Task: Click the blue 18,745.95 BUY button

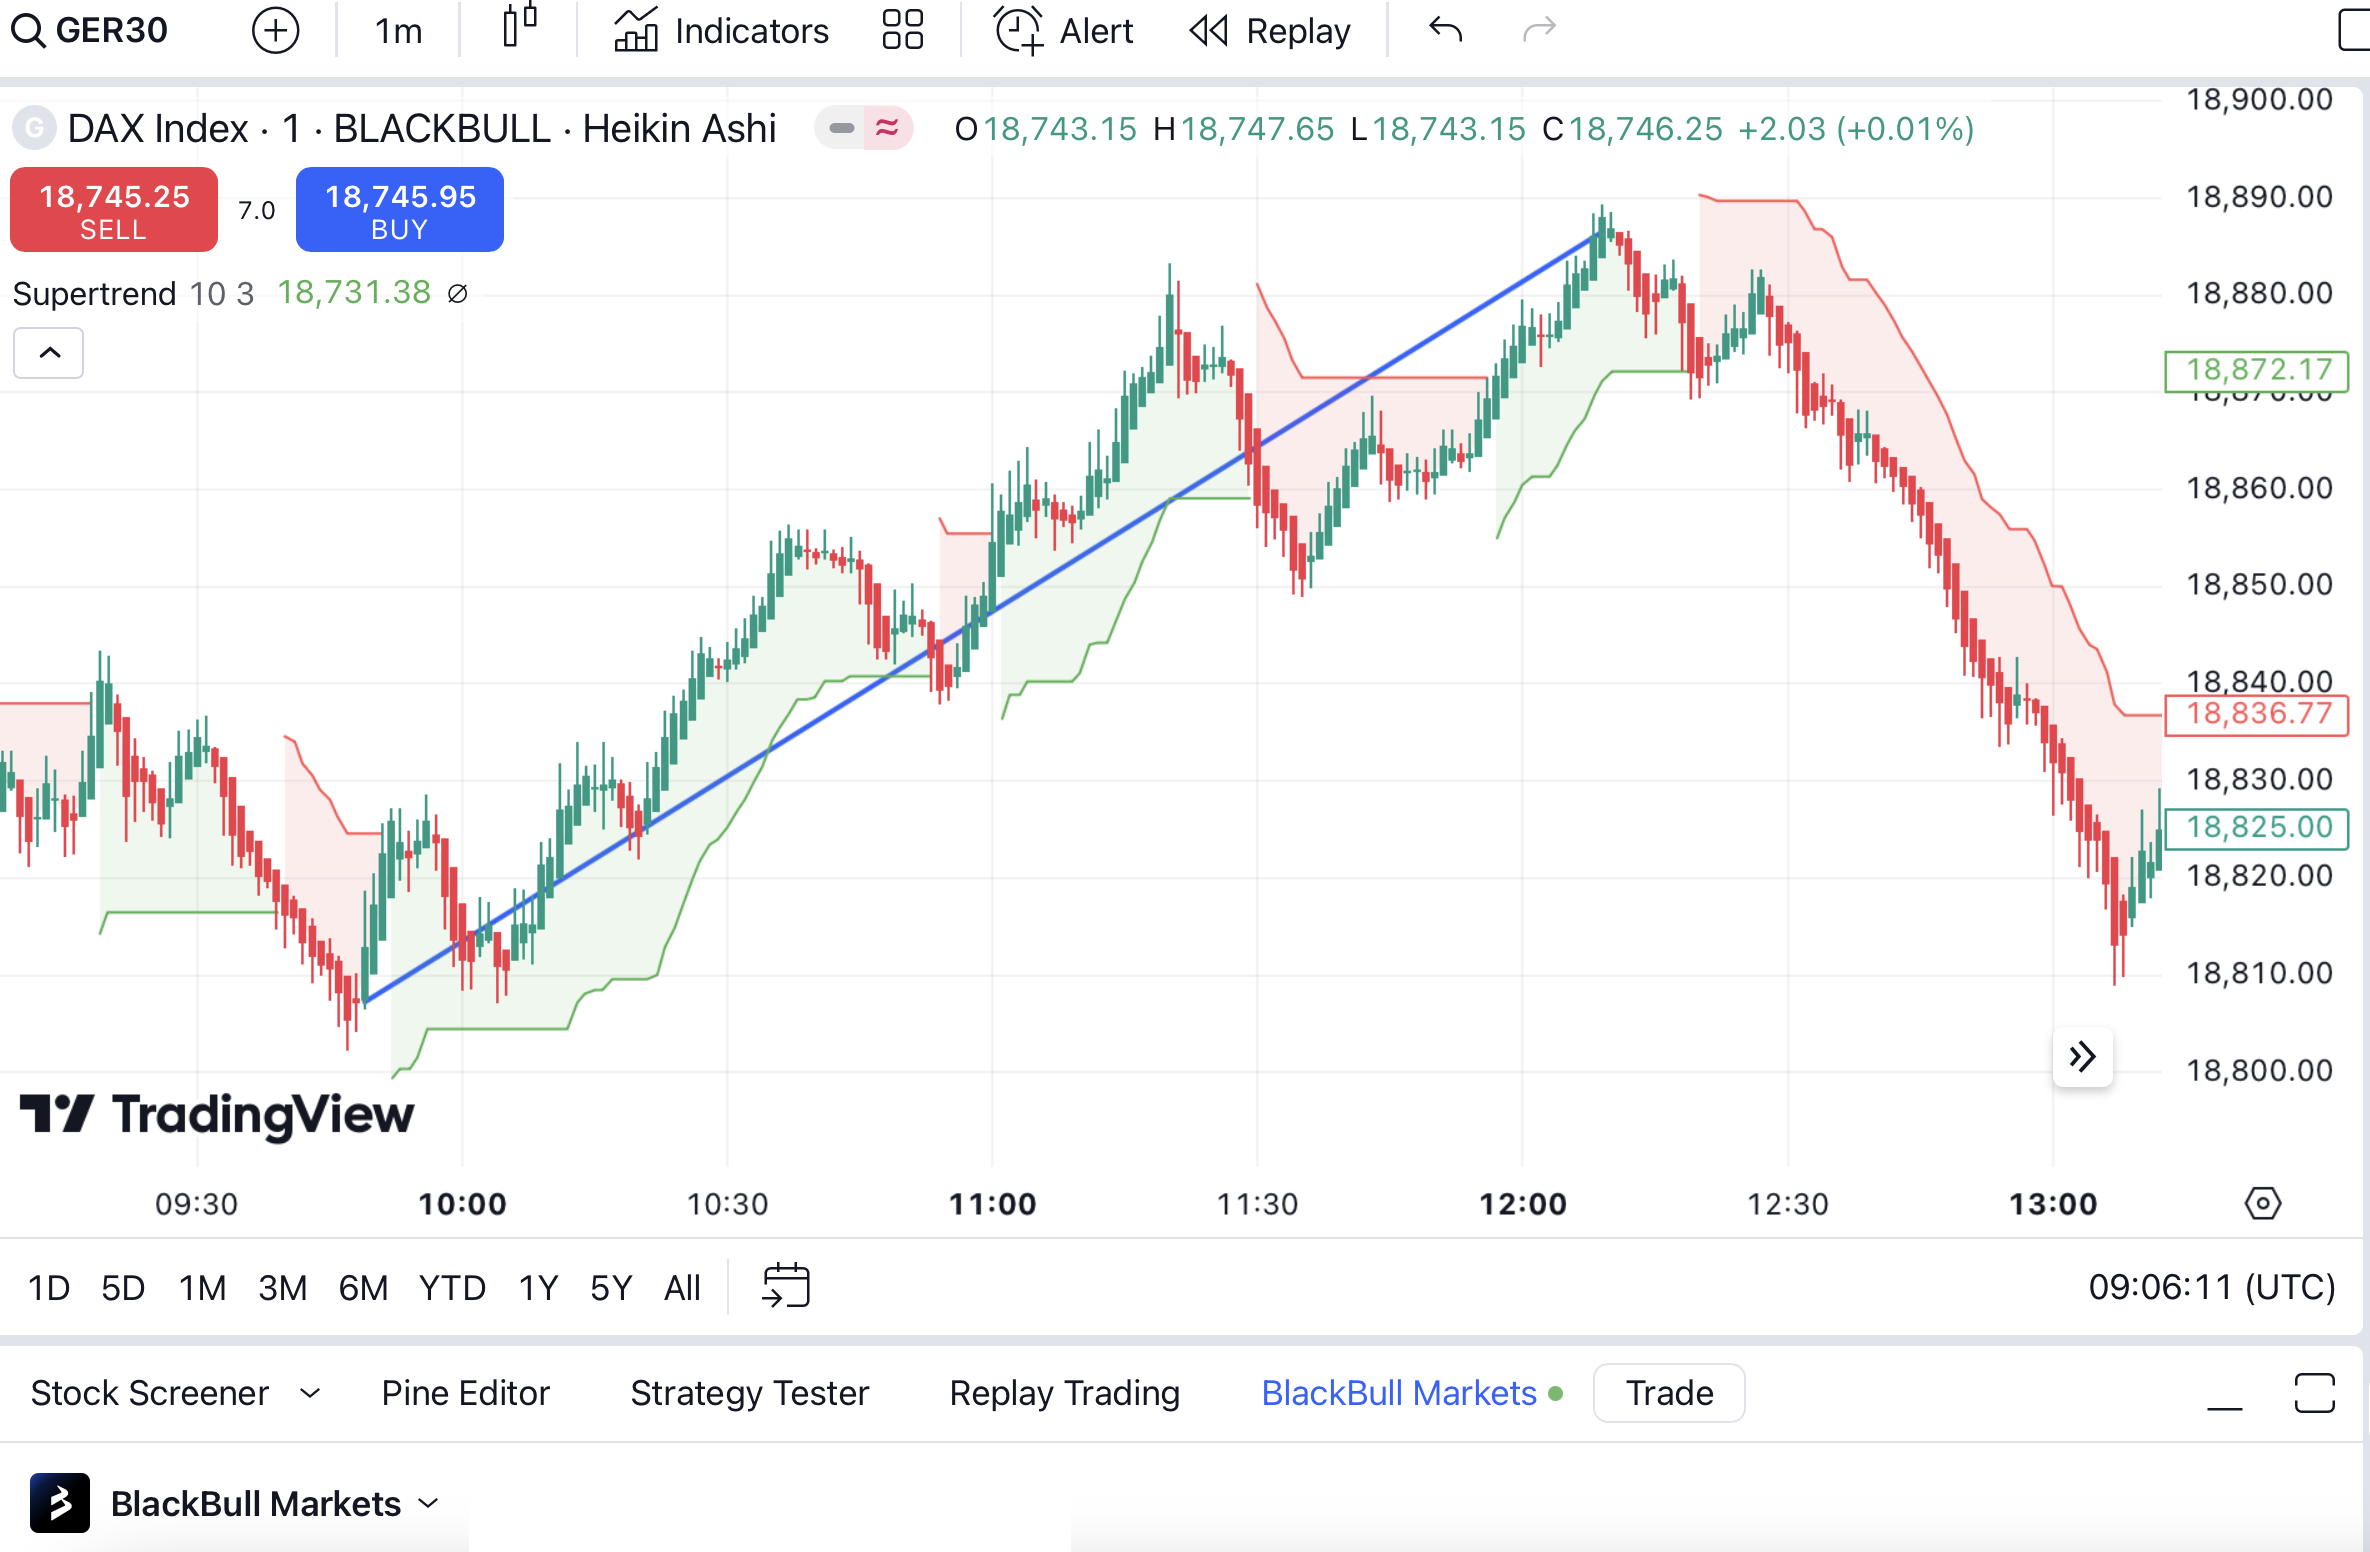Action: (400, 210)
